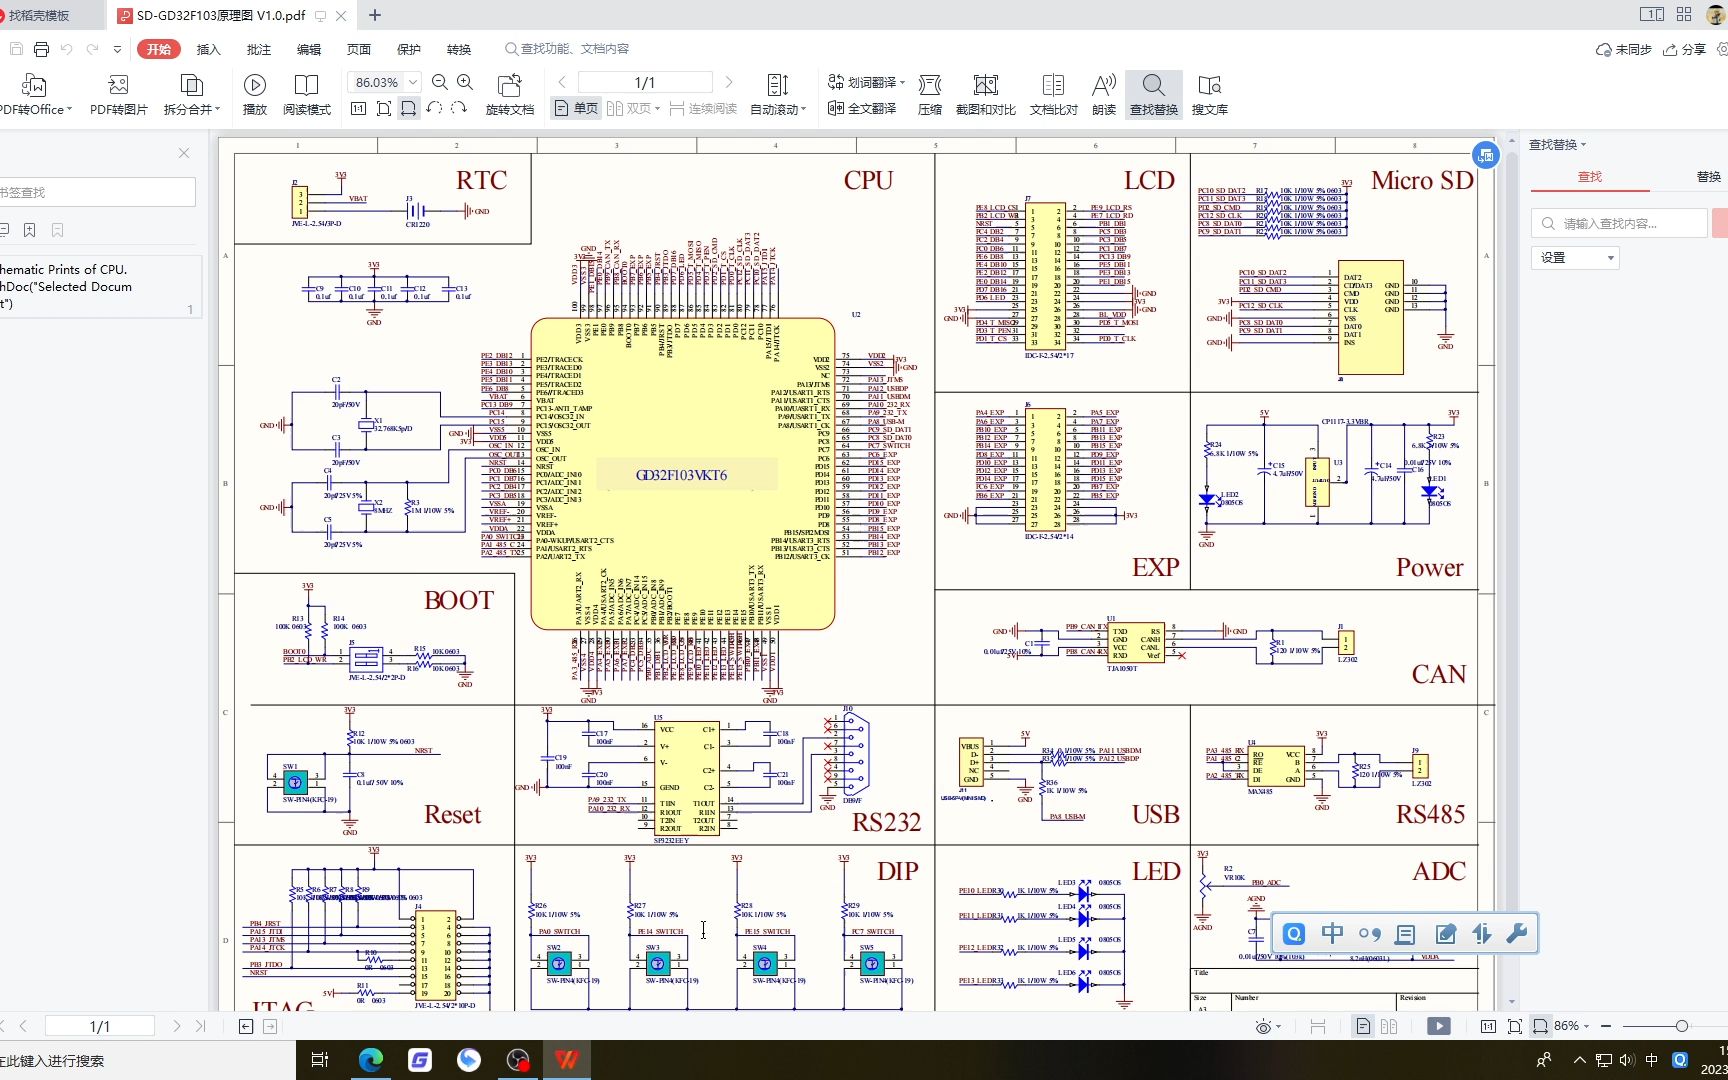Click the punctuation icon on IME toolbar
Viewport: 1728px width, 1080px height.
[1369, 933]
